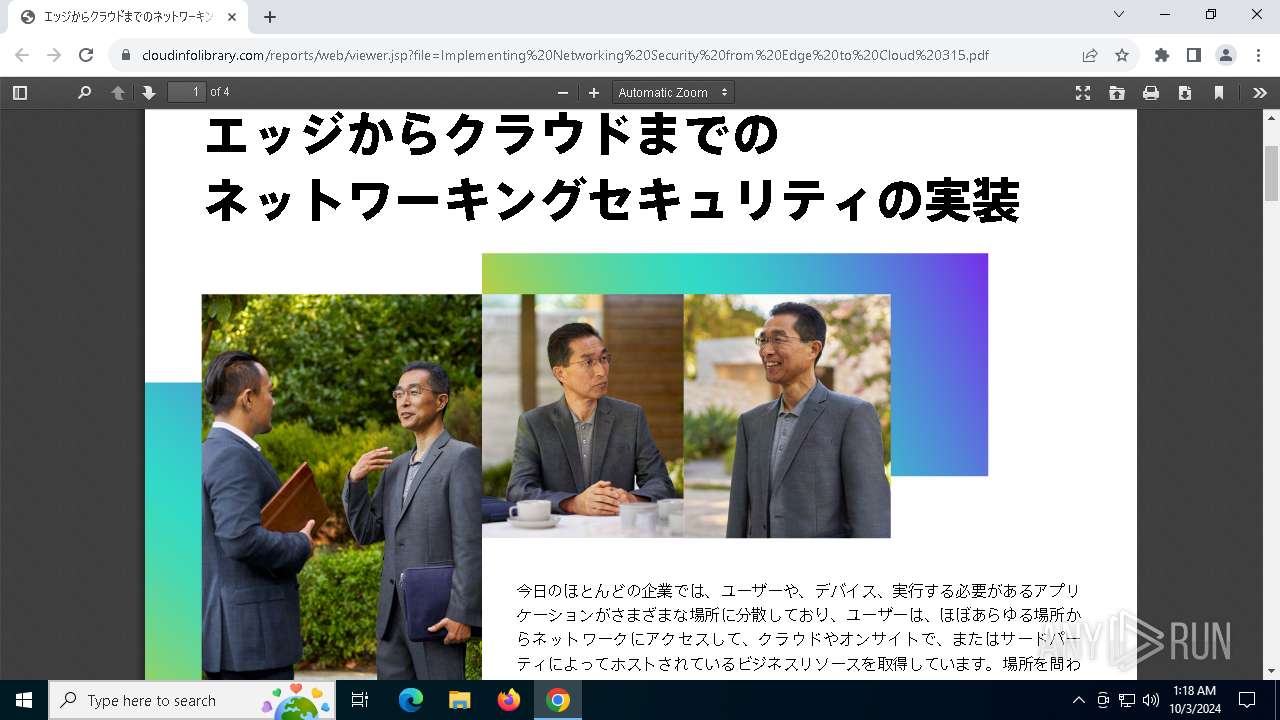This screenshot has height=720, width=1280.
Task: Go to previous PDF page
Action: [118, 92]
